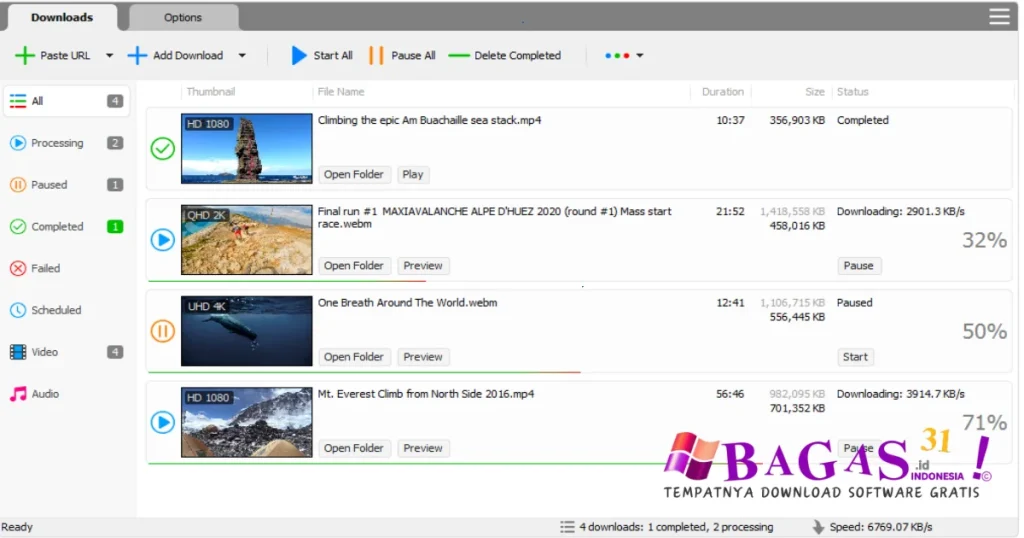Click the Mt. Everest HD 1080 thumbnail
The height and width of the screenshot is (538, 1024).
coord(247,422)
